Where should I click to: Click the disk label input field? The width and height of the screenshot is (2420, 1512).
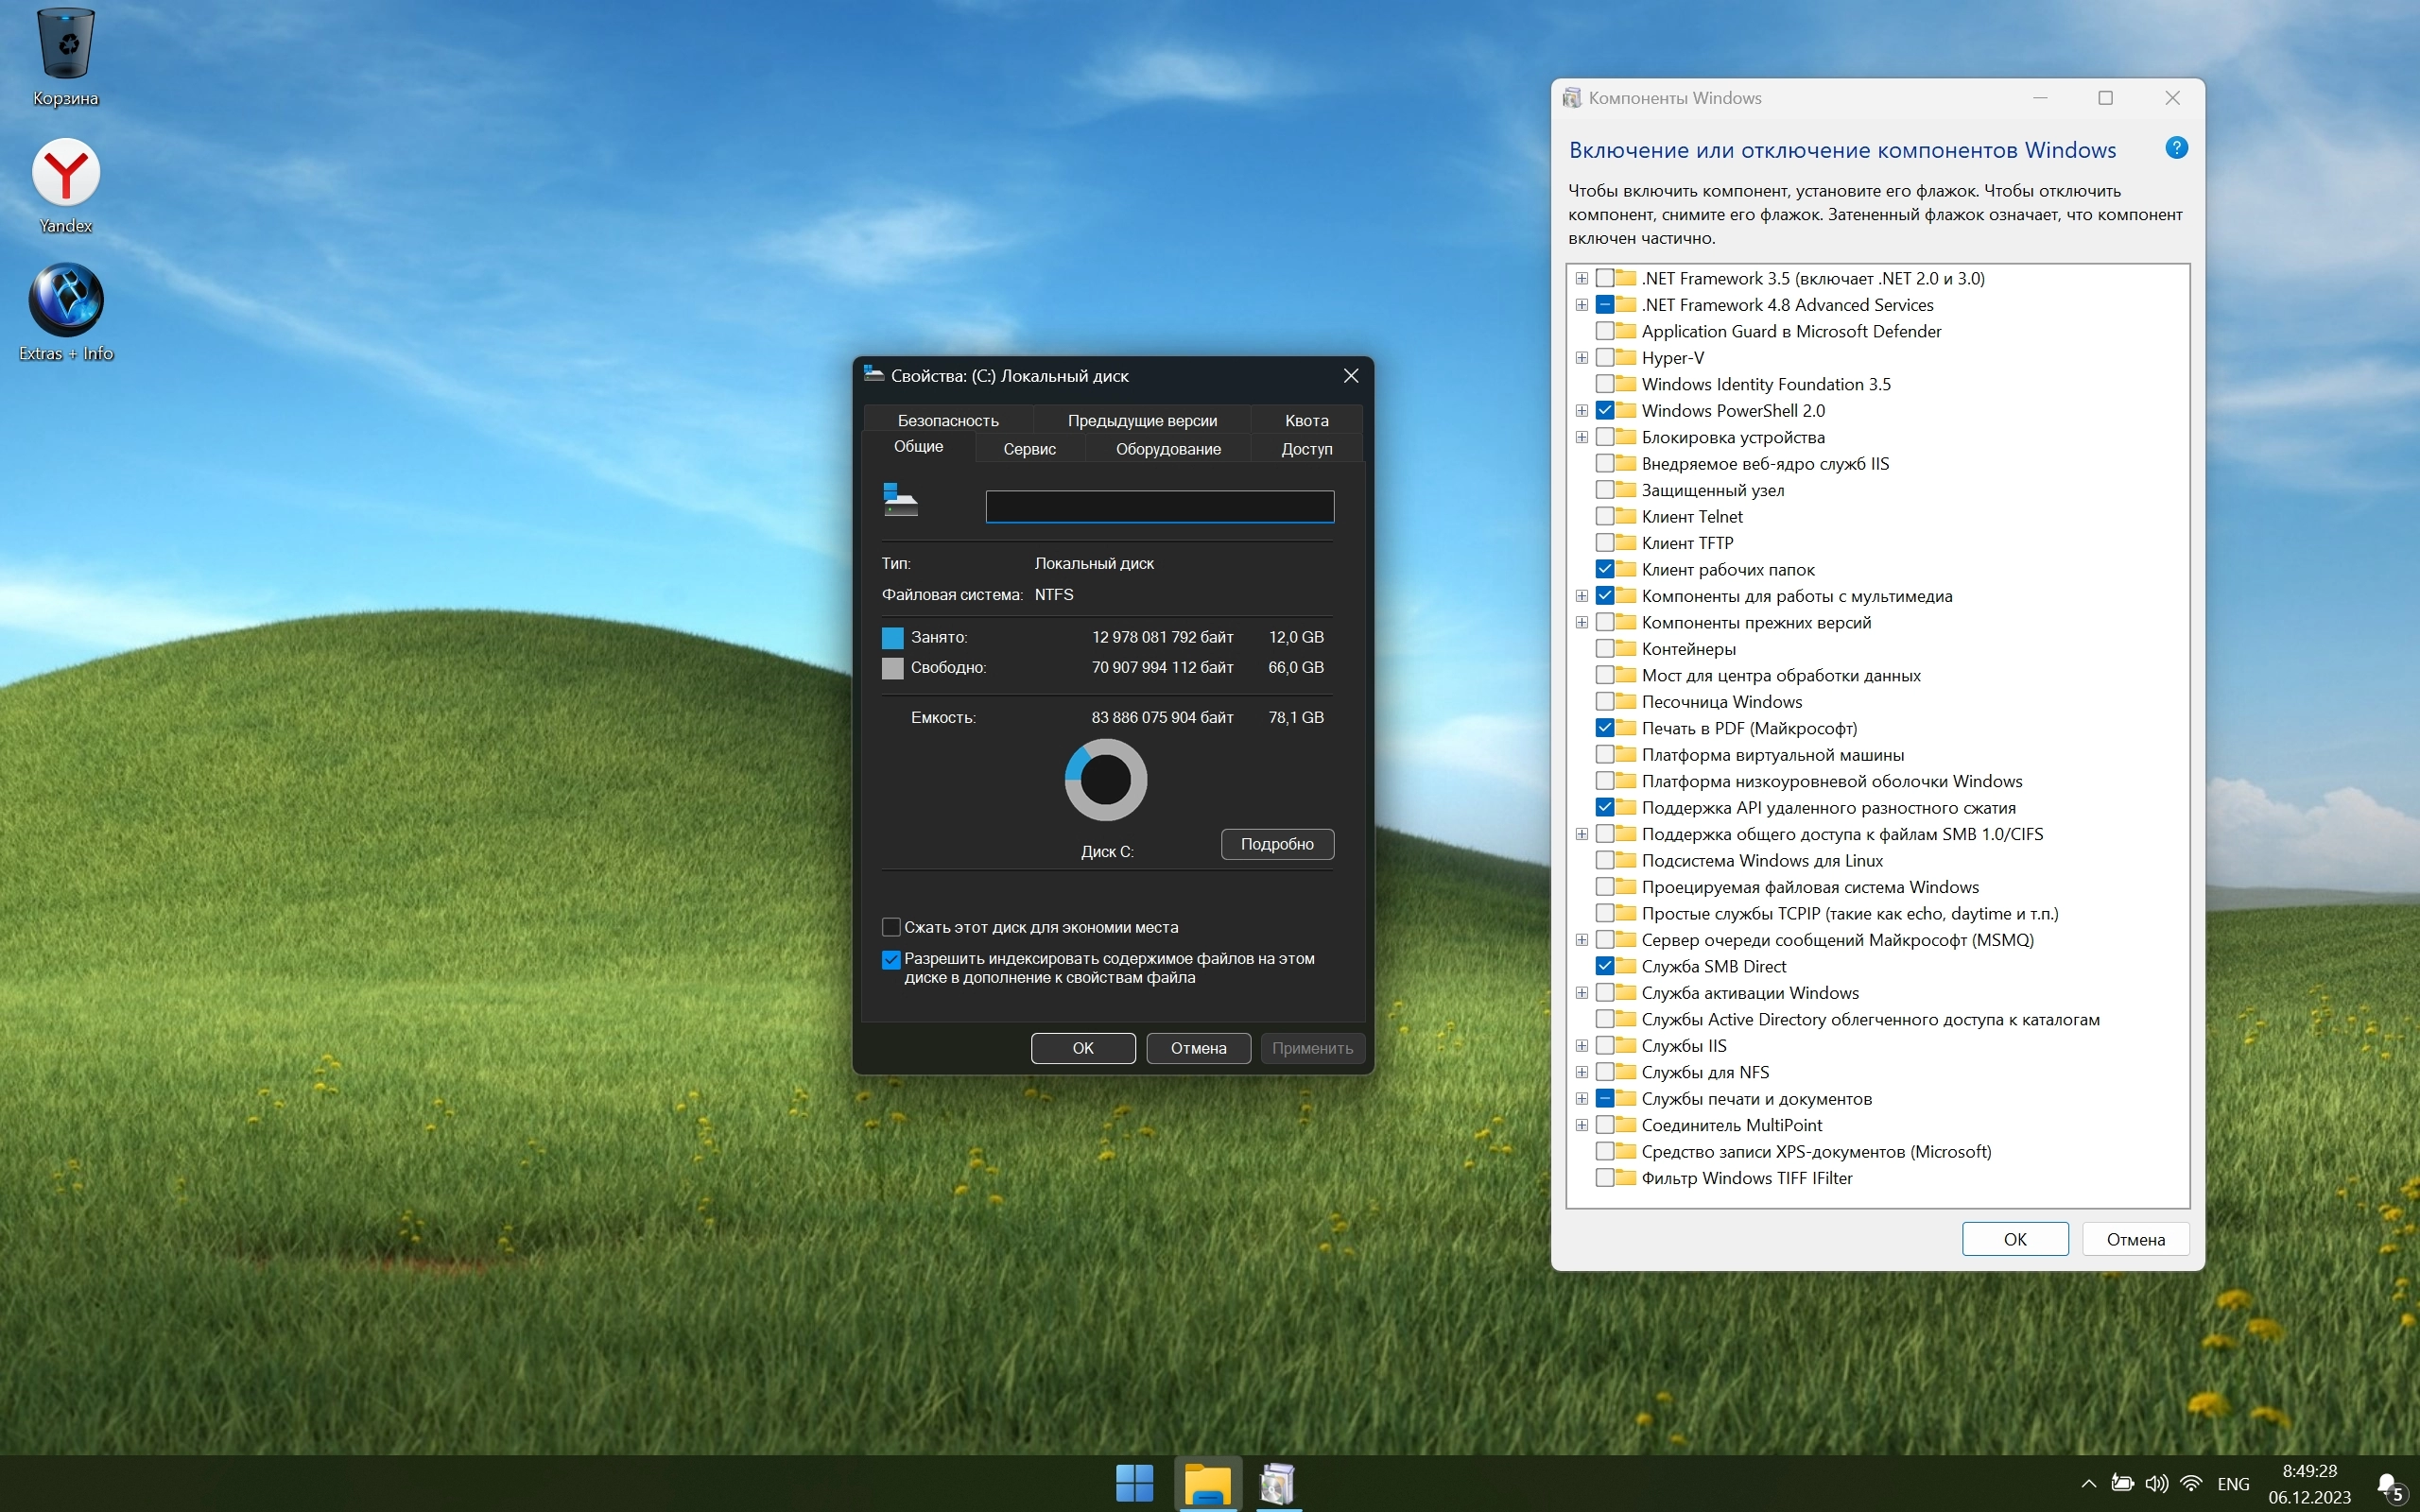(1159, 507)
